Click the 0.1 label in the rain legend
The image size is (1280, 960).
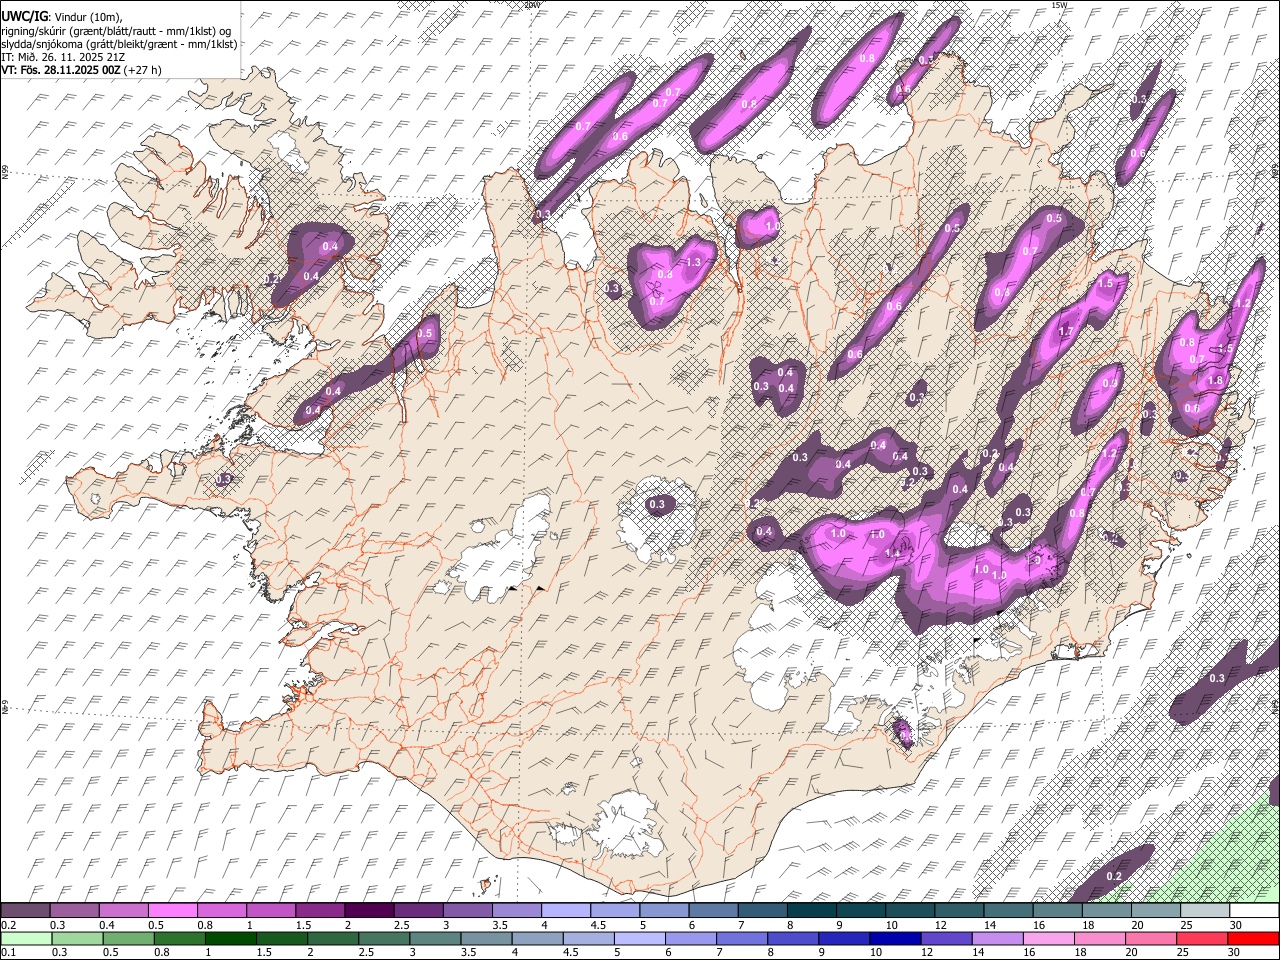[x=8, y=953]
